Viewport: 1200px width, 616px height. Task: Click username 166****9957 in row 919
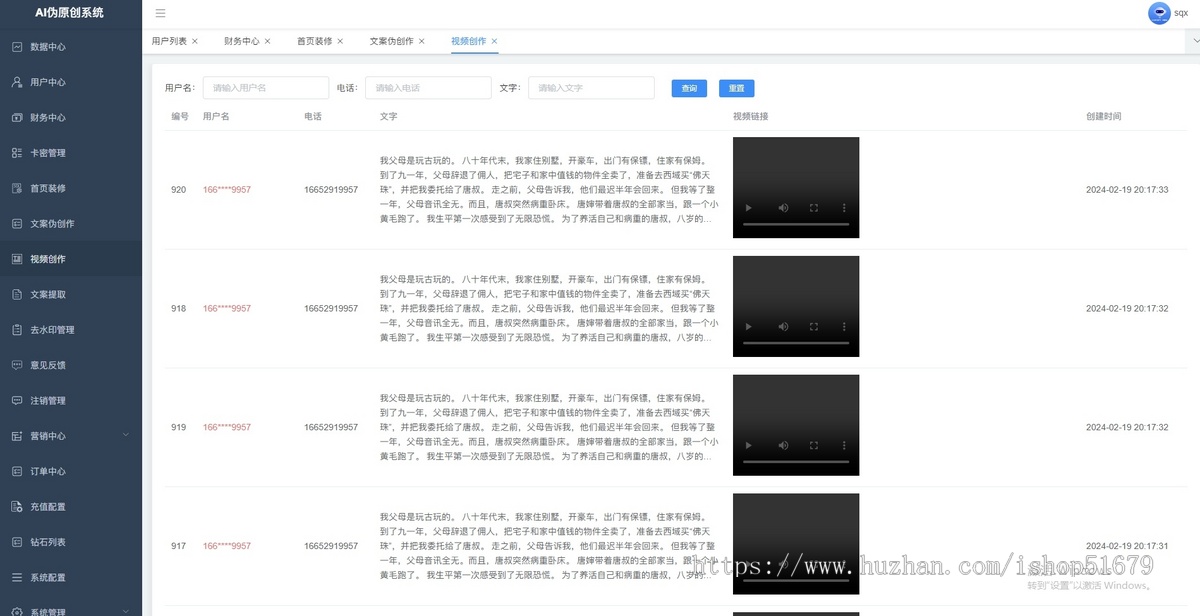(227, 427)
